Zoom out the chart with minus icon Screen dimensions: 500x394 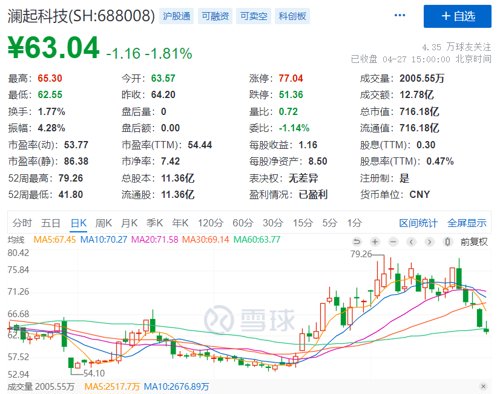[393, 242]
